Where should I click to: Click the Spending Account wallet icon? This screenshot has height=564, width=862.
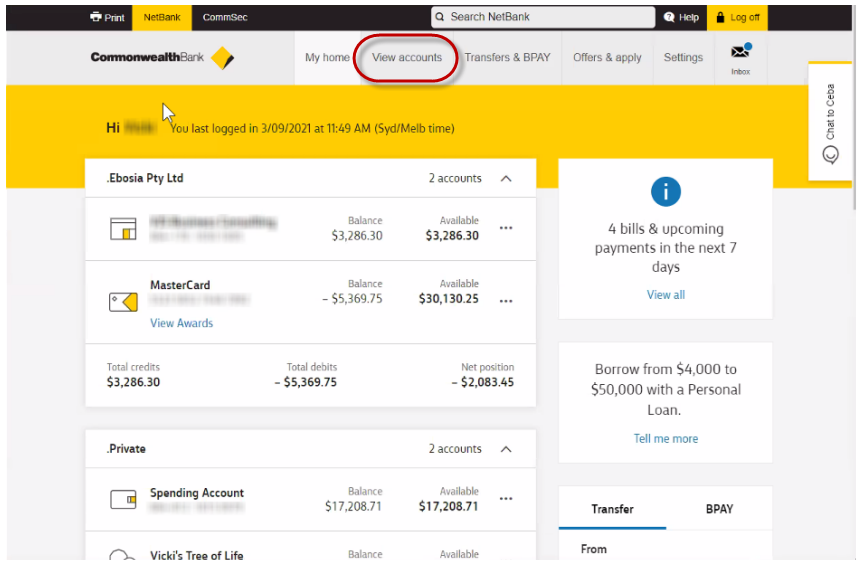[x=123, y=500]
